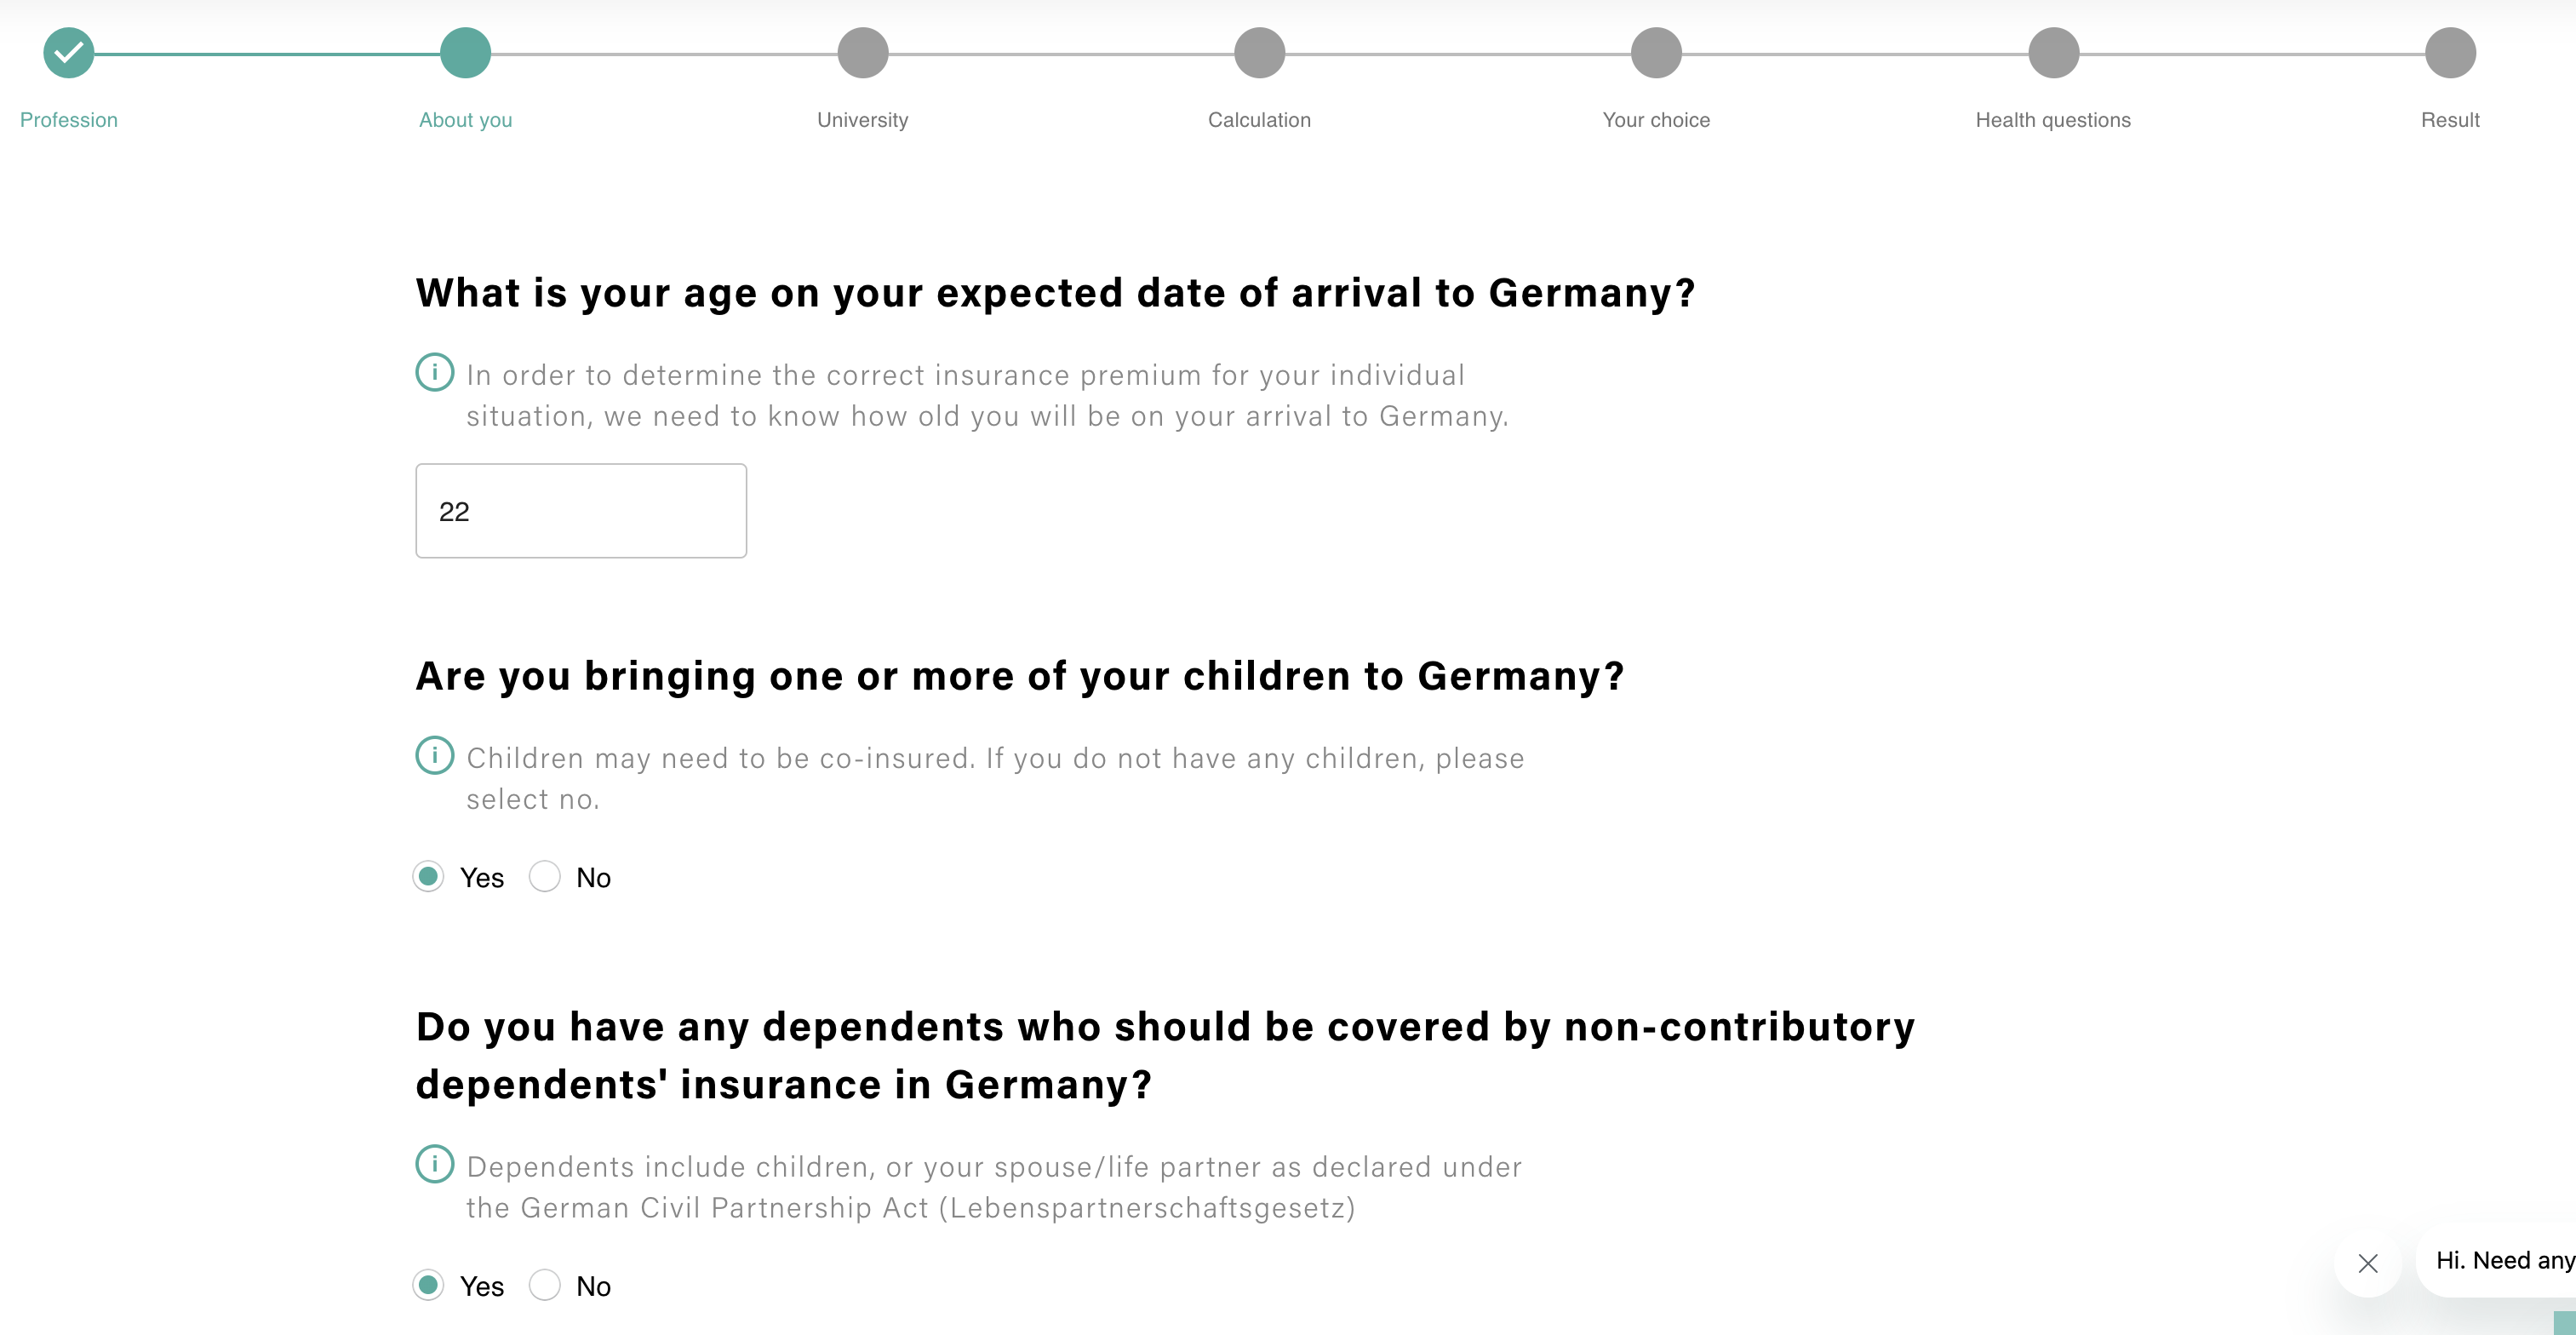This screenshot has width=2576, height=1335.
Task: Click the info icon beside the age explanation
Action: [434, 372]
